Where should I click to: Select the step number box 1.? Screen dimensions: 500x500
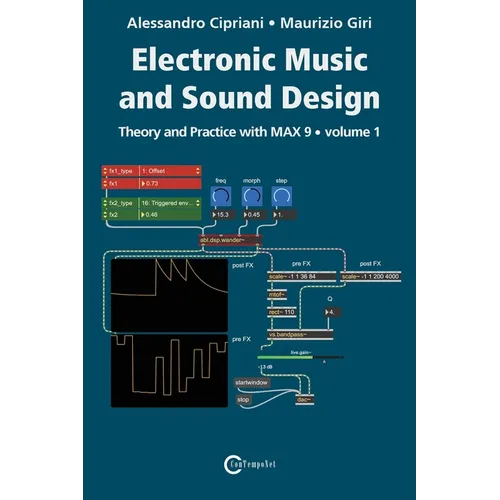tap(284, 215)
